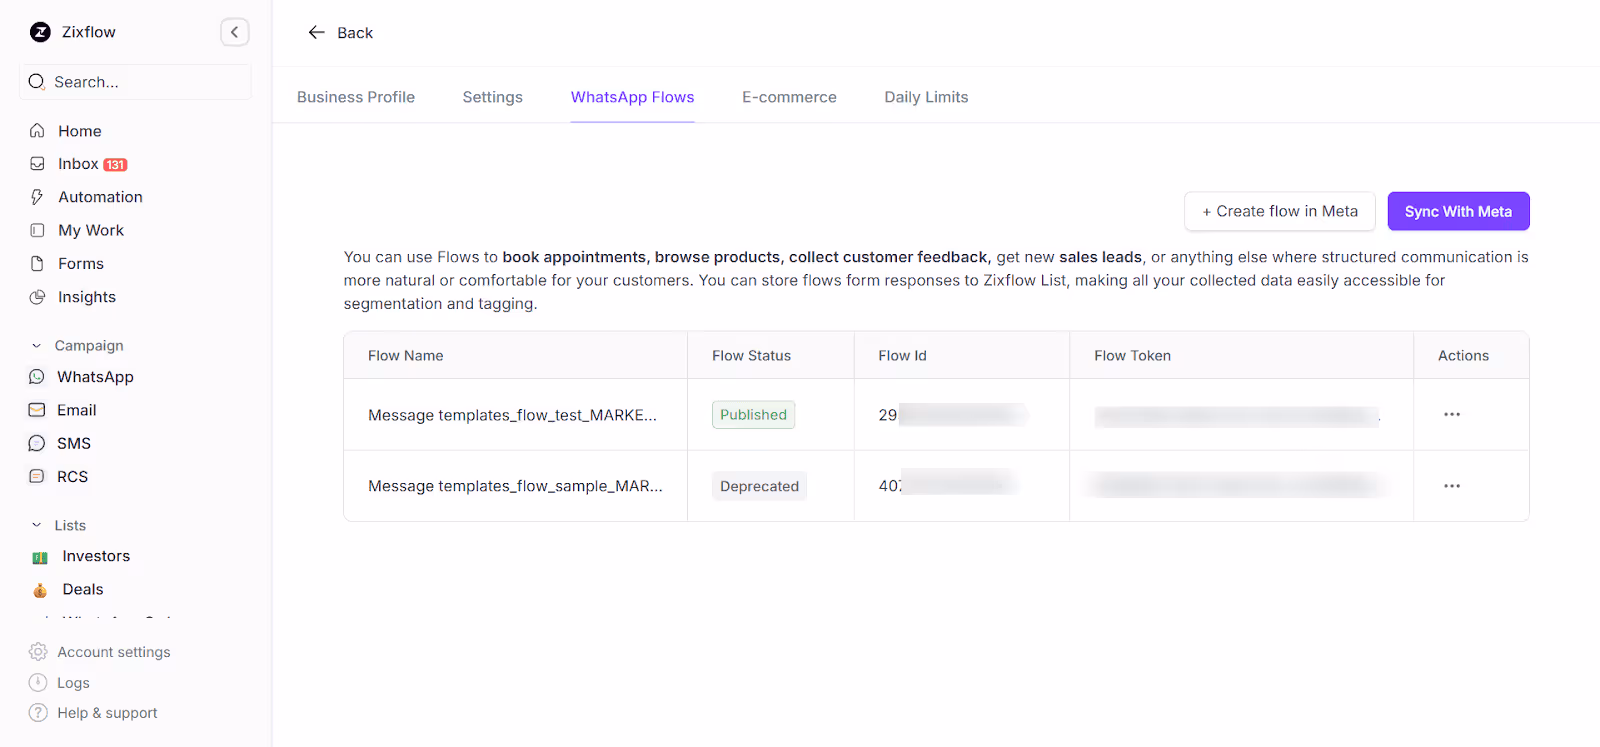Collapse the Lists section
This screenshot has width=1600, height=747.
click(x=36, y=526)
